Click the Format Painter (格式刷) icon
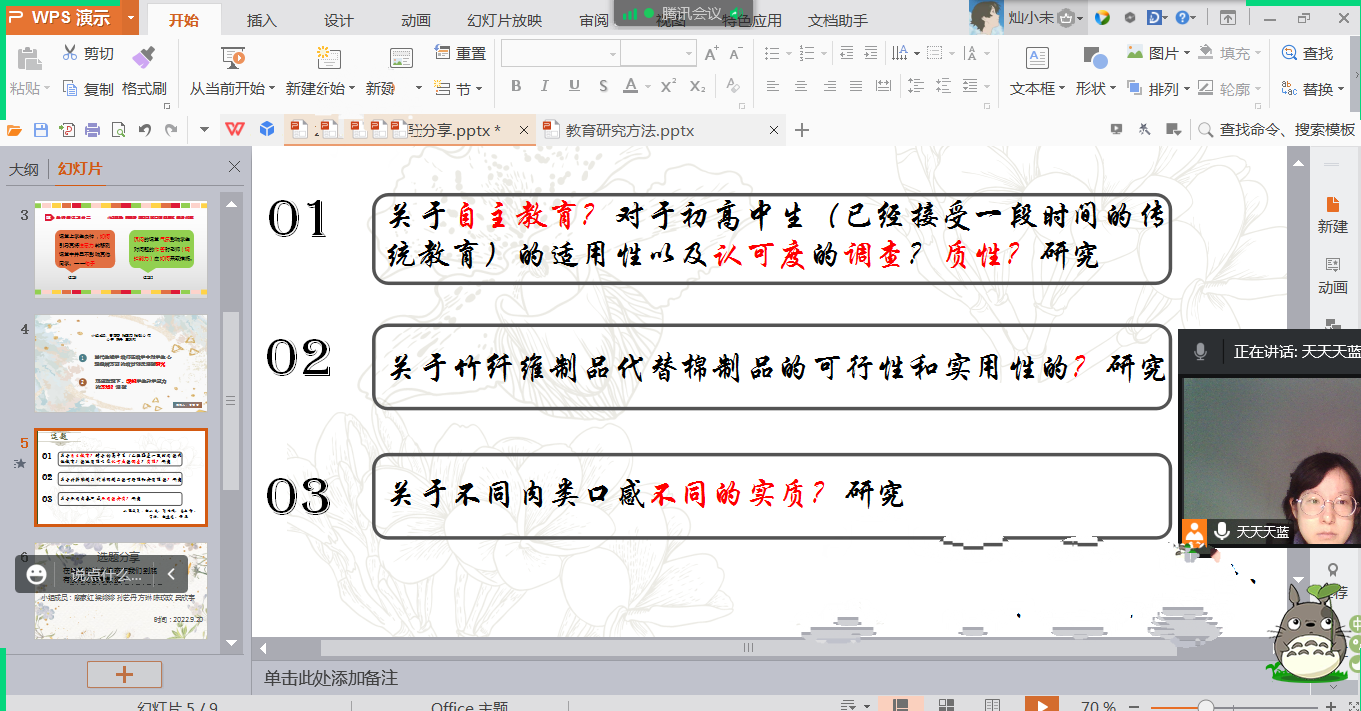The image size is (1361, 711). click(144, 56)
